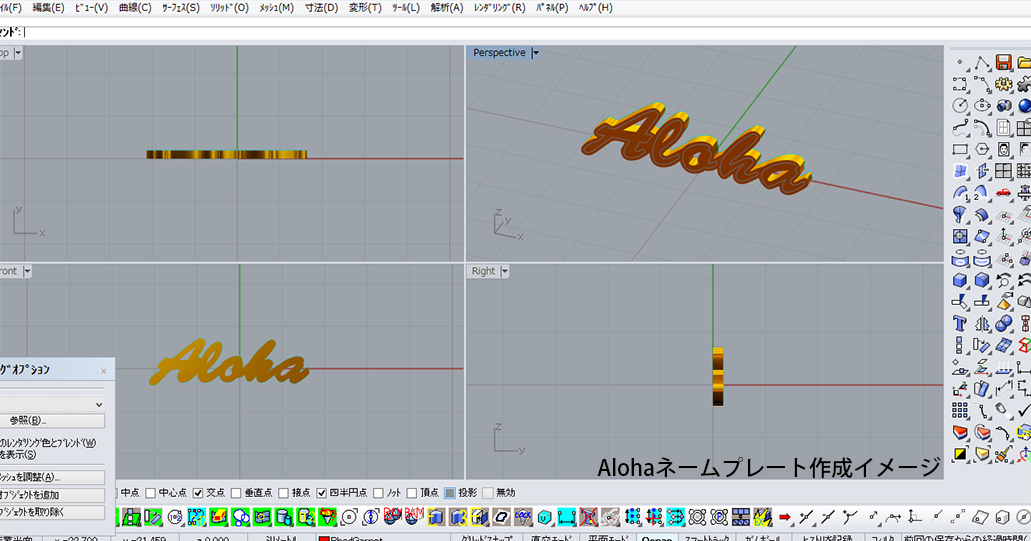Enable the 中心点 osnap checkbox
1031x541 pixels.
[150, 493]
